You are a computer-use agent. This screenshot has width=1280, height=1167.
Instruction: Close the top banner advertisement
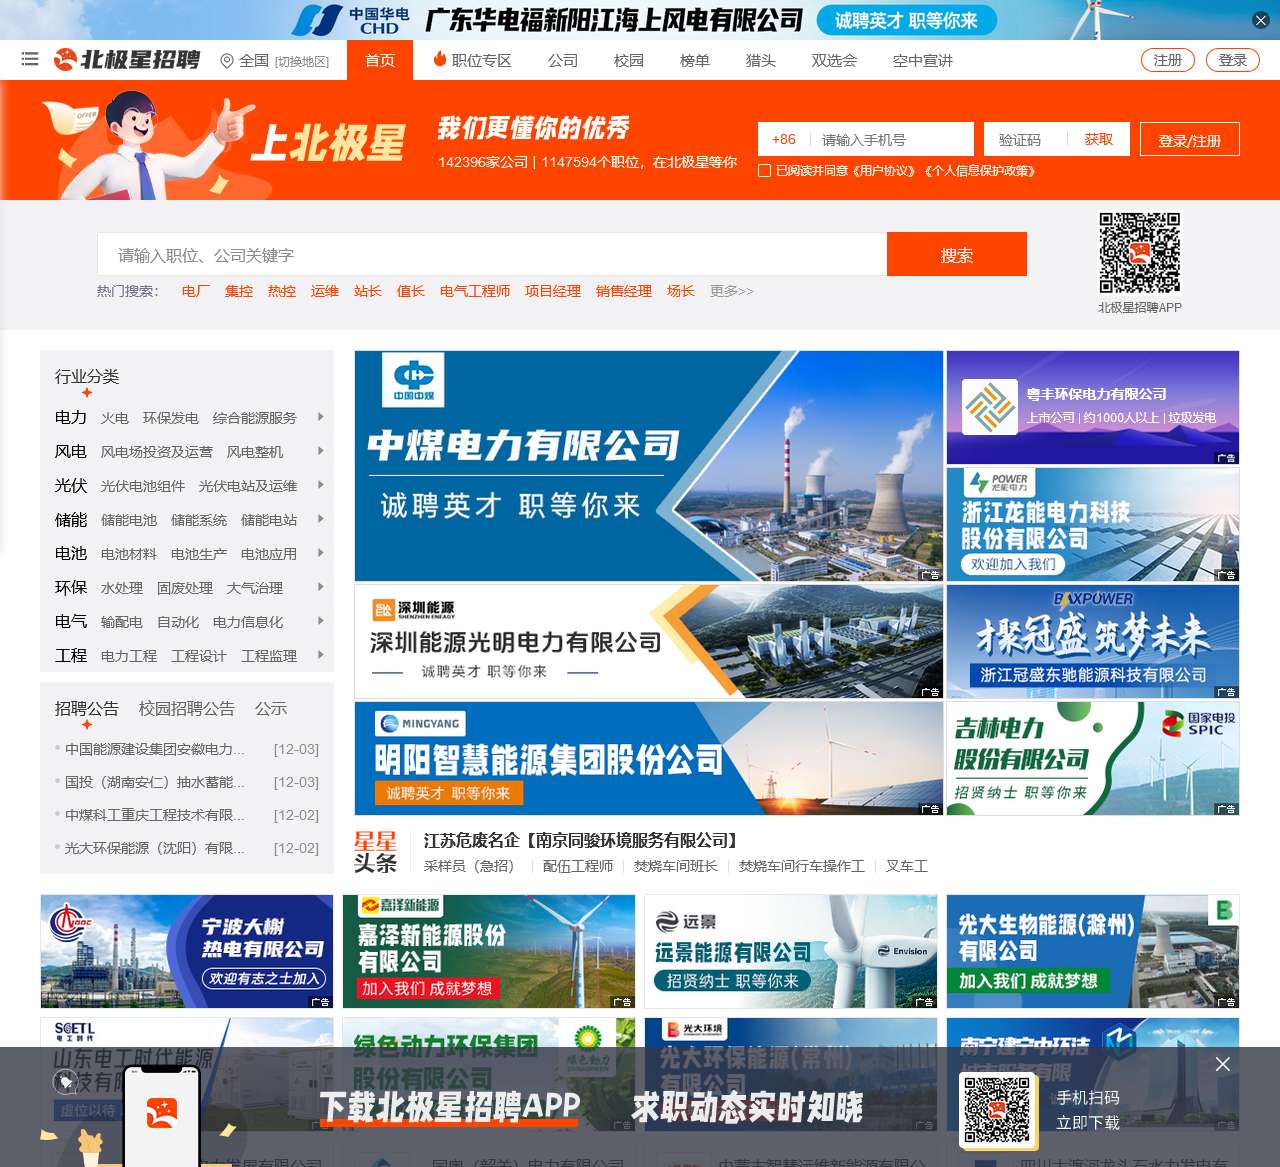(1261, 20)
